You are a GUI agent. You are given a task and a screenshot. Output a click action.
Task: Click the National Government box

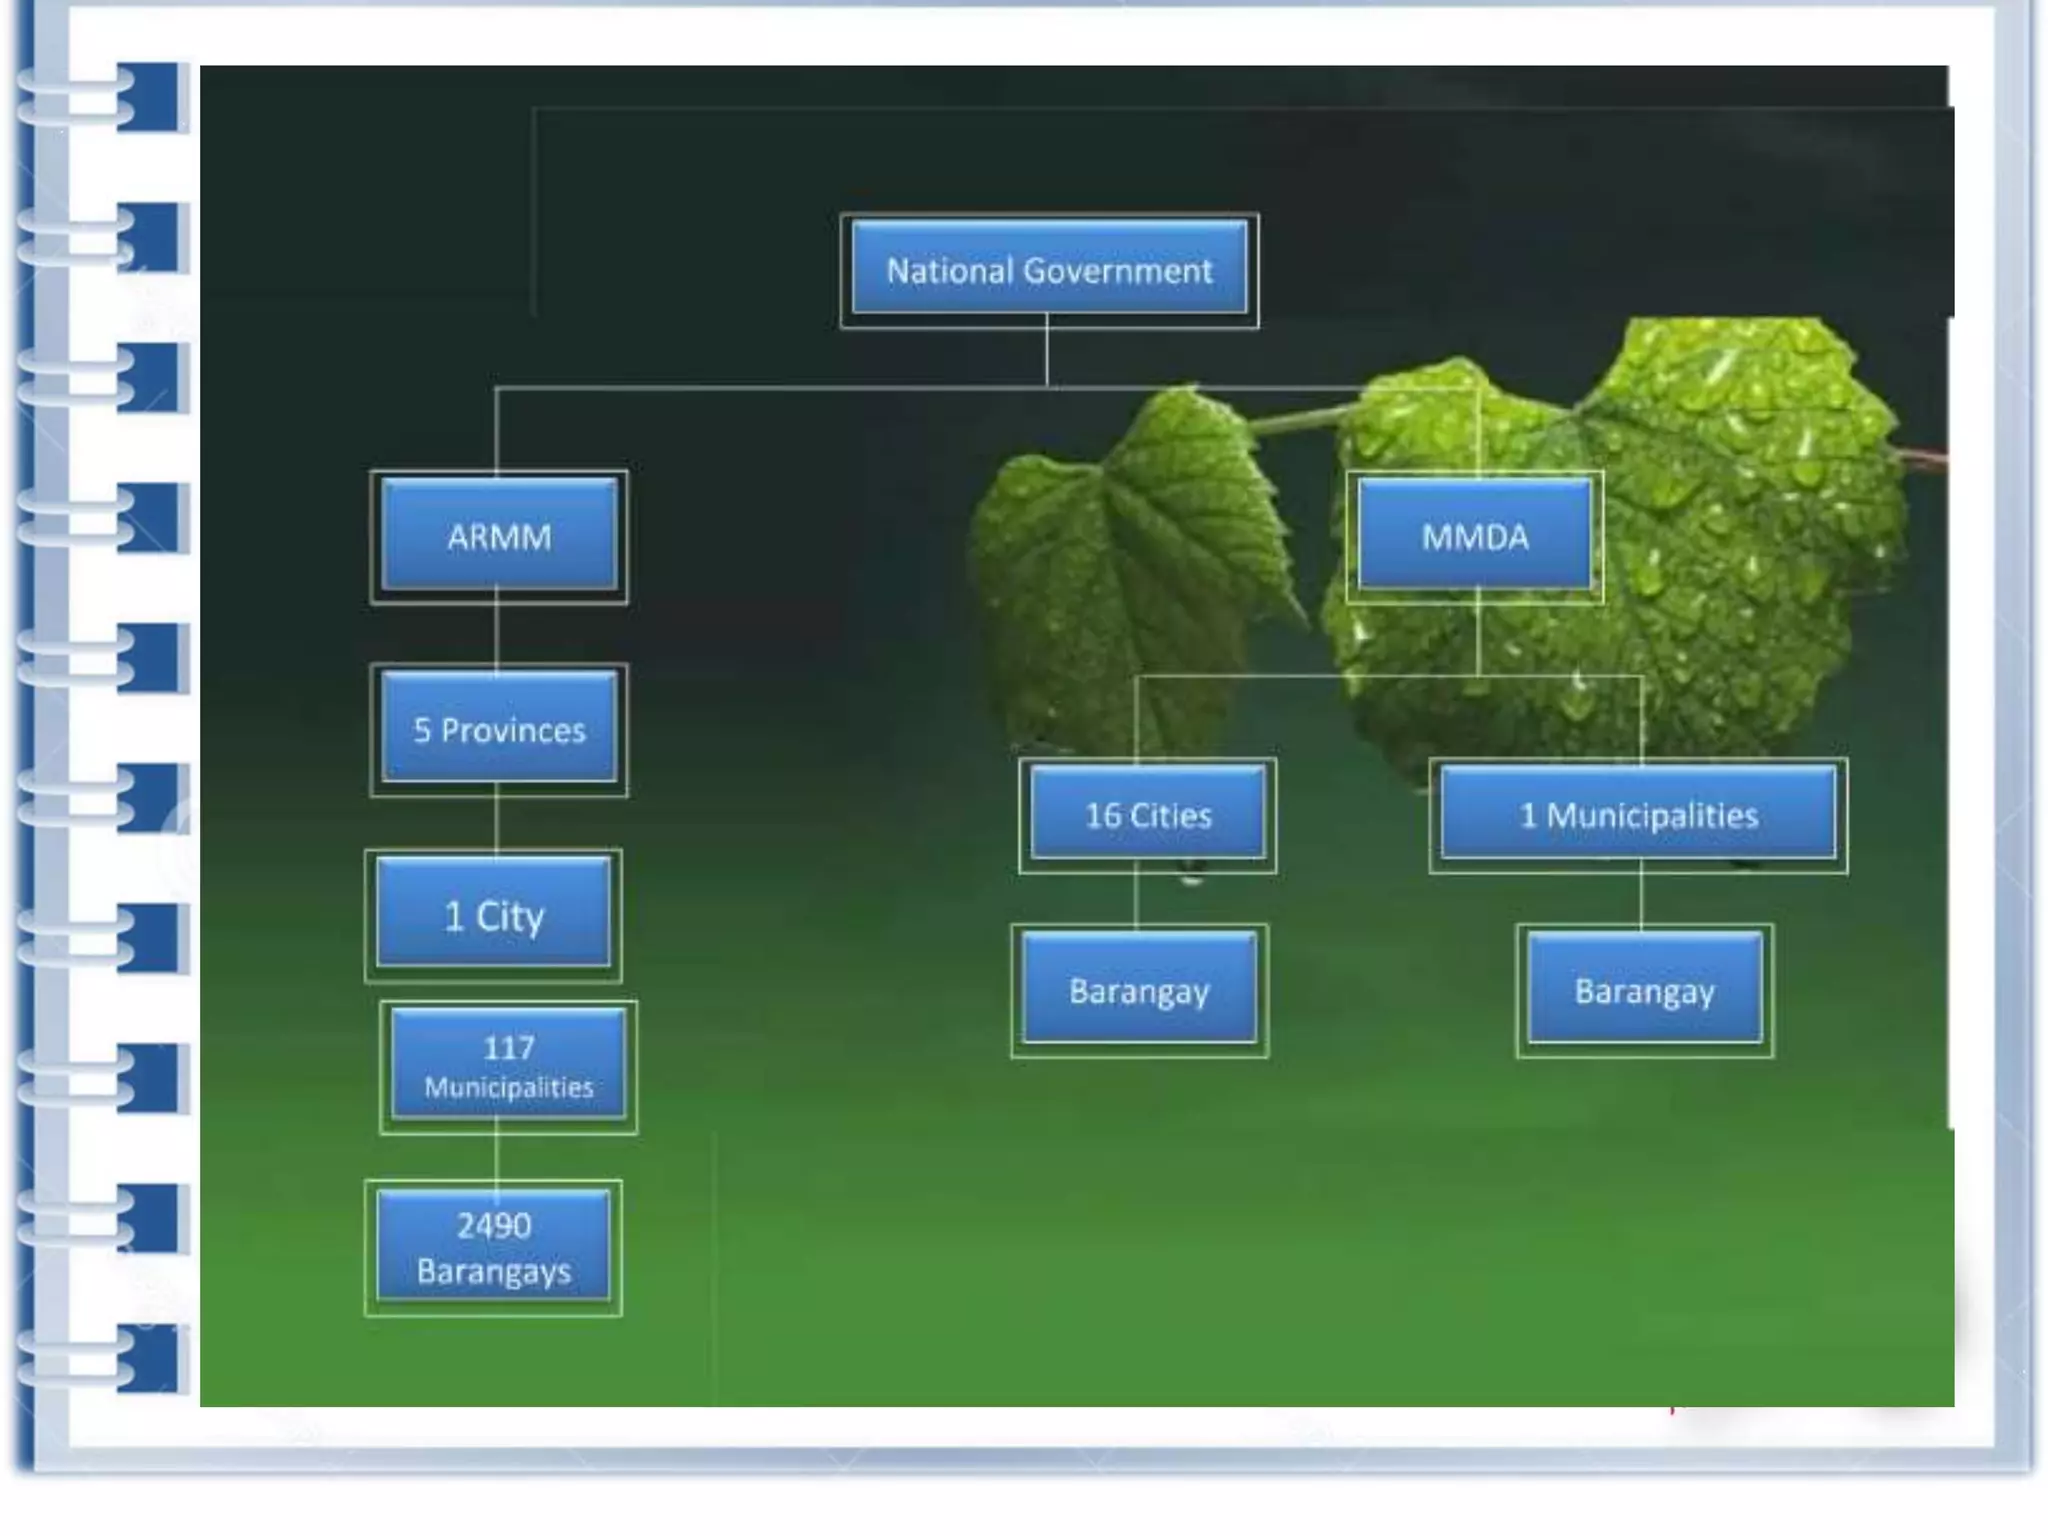click(x=1048, y=270)
